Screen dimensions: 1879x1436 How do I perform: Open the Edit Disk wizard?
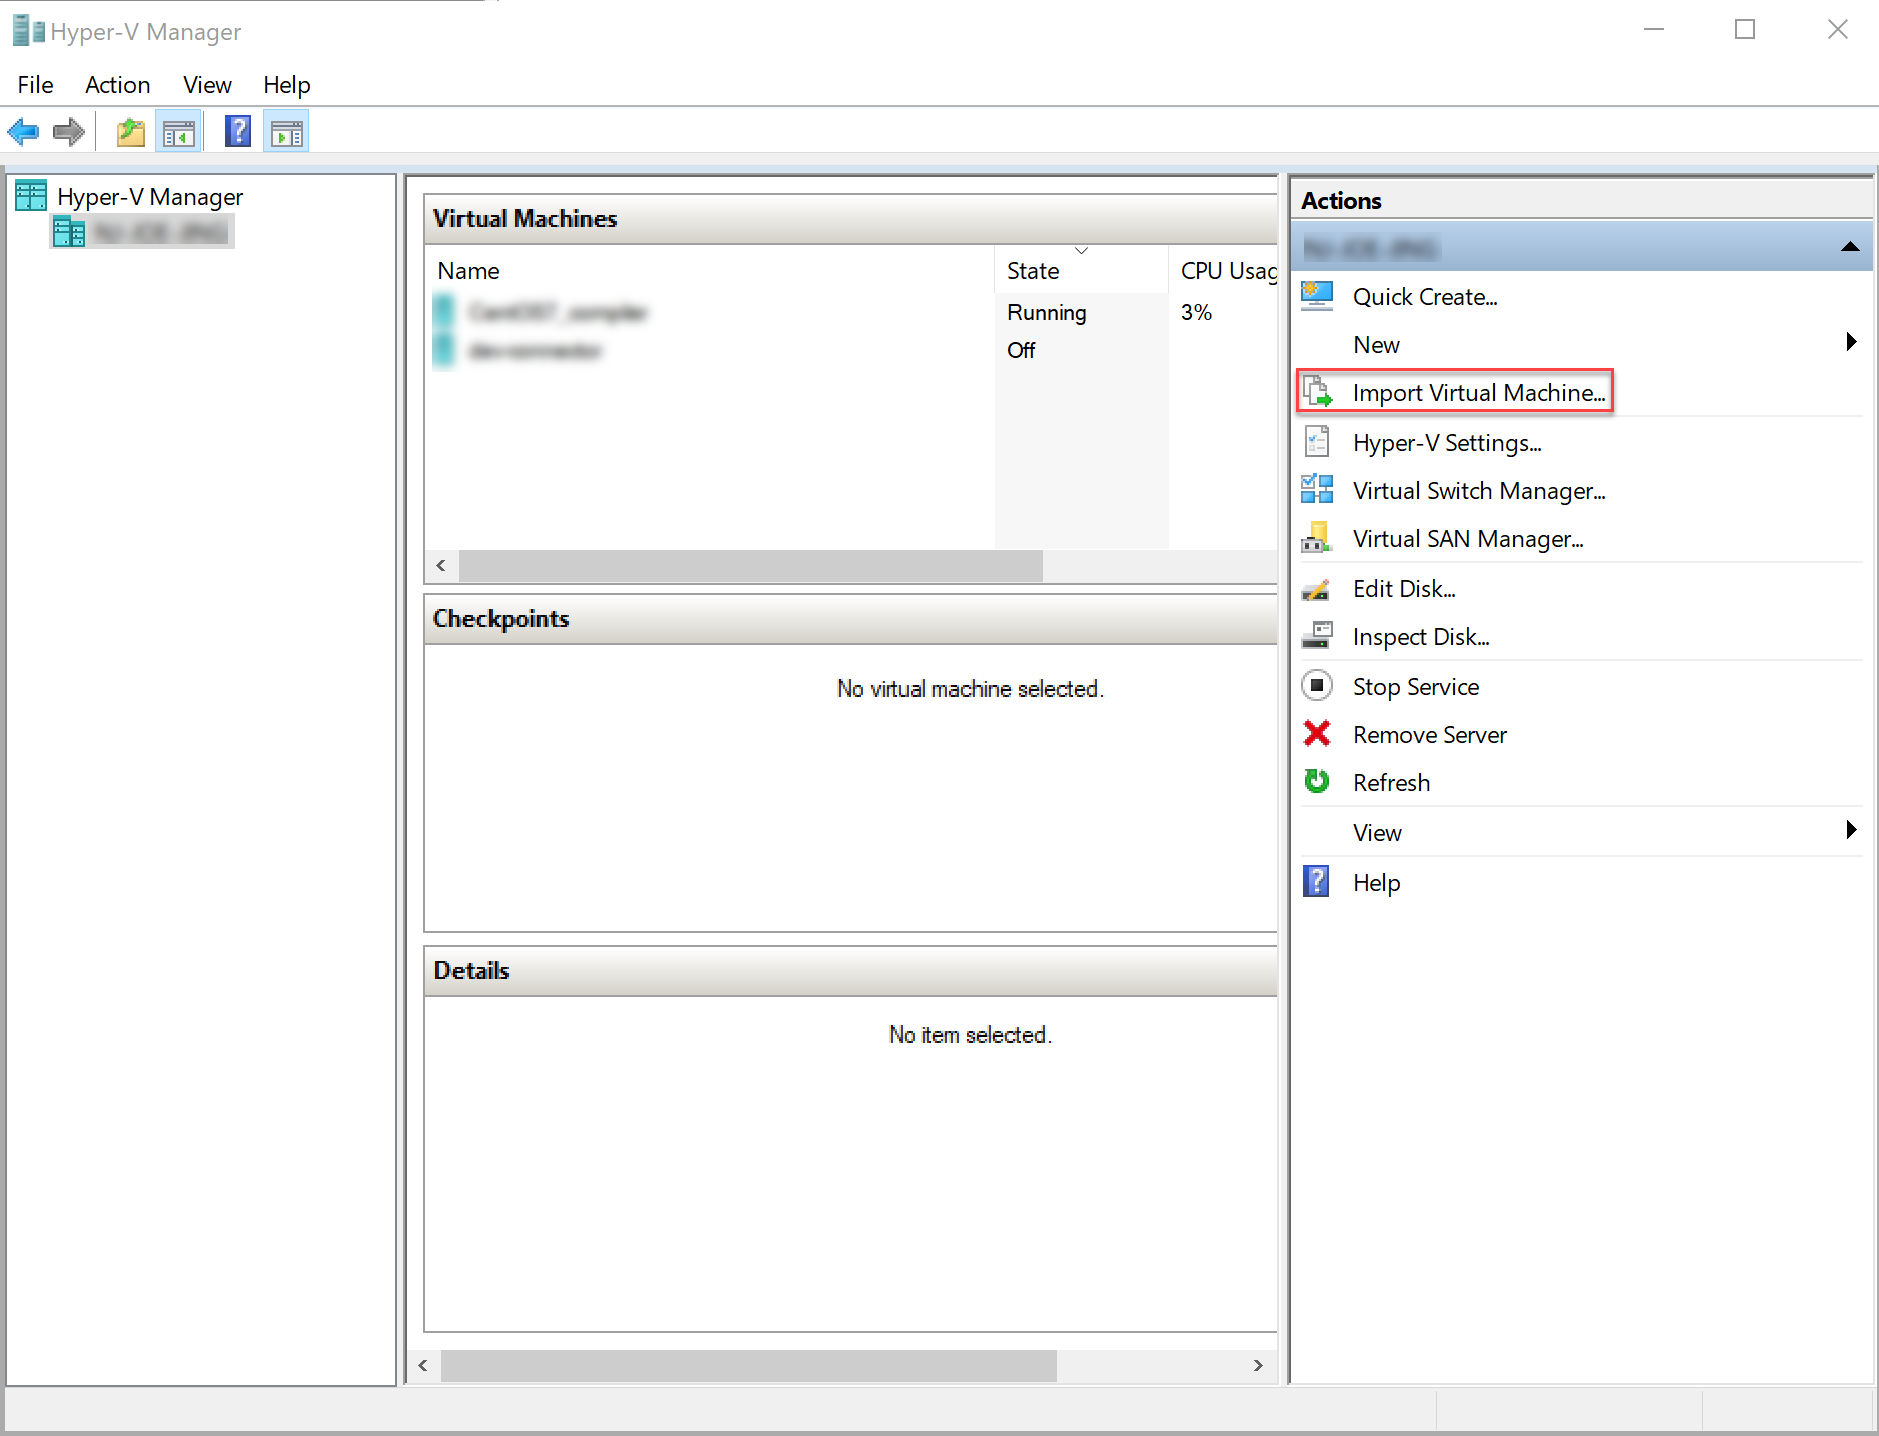[1404, 588]
